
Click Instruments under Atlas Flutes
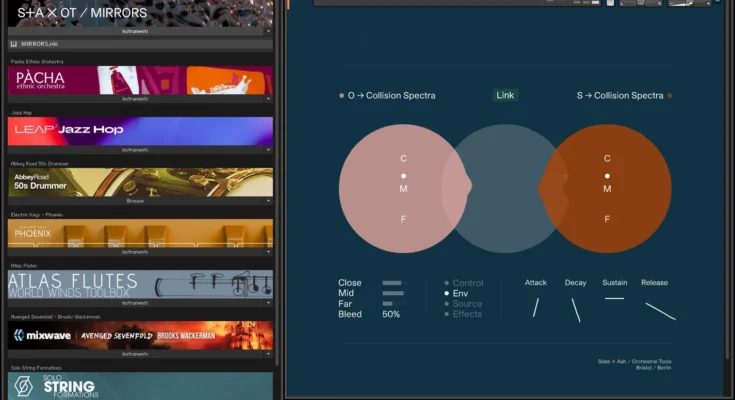(x=135, y=303)
